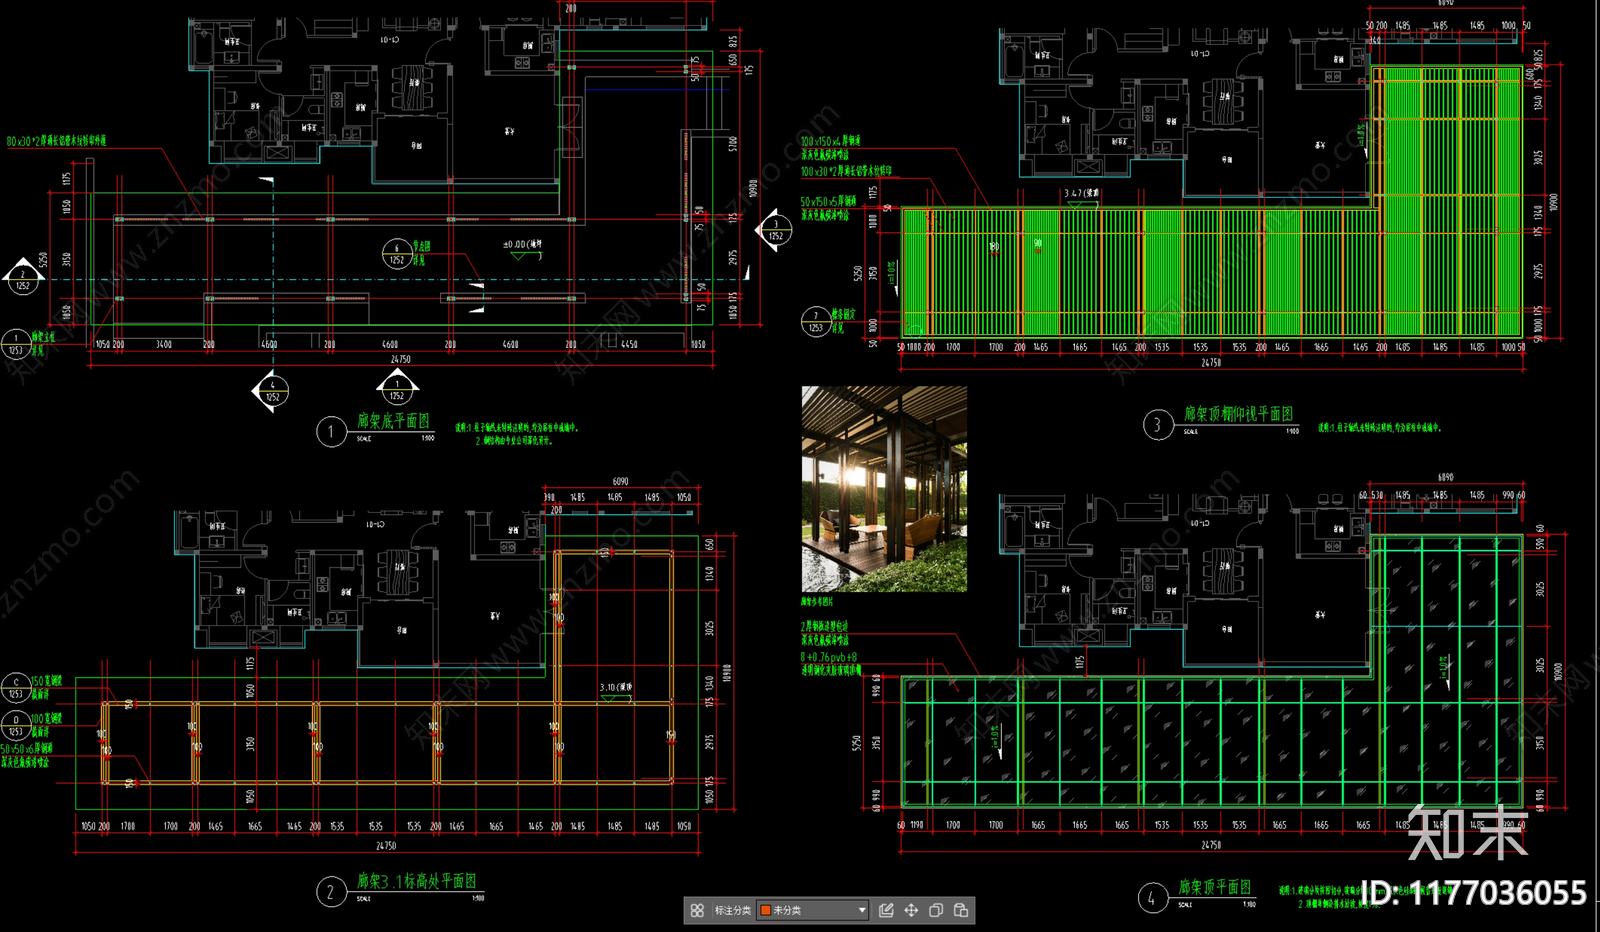Click the edit annotation pencil icon

(886, 910)
